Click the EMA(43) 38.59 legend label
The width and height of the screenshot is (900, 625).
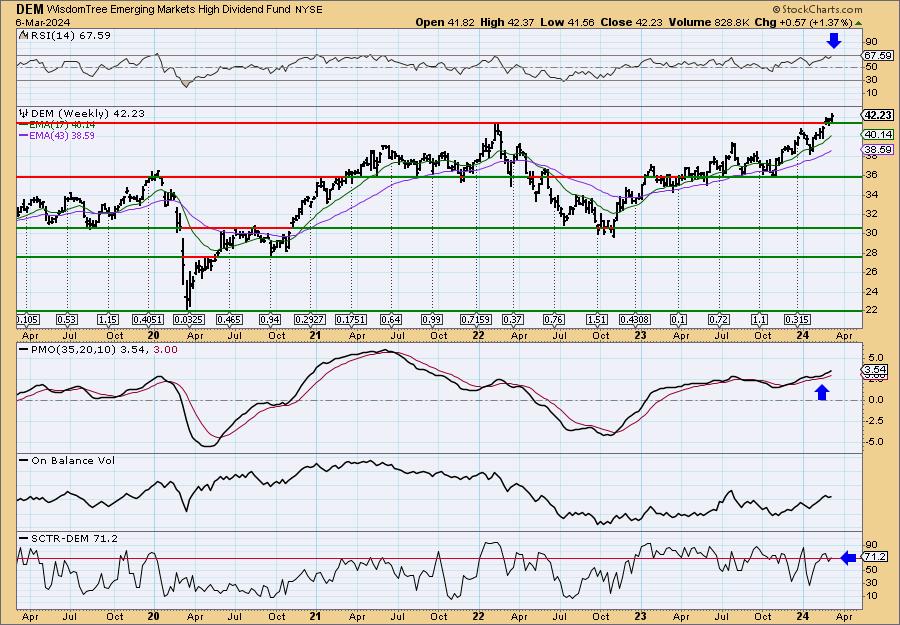[63, 136]
